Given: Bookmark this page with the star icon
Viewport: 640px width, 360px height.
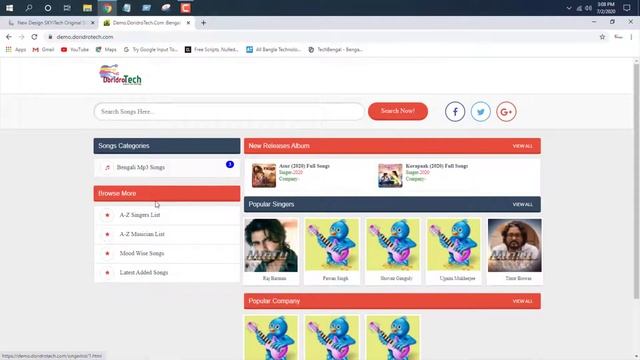Looking at the screenshot, I should (602, 37).
